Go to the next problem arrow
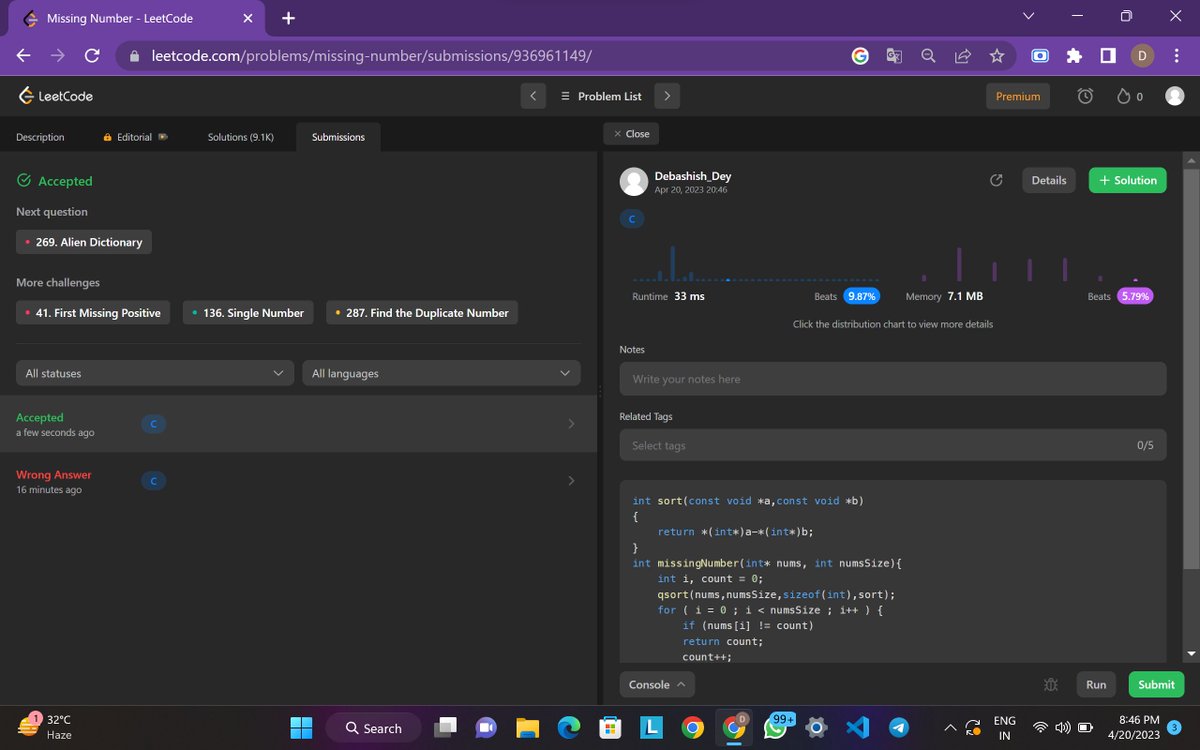The width and height of the screenshot is (1200, 750). (x=667, y=96)
